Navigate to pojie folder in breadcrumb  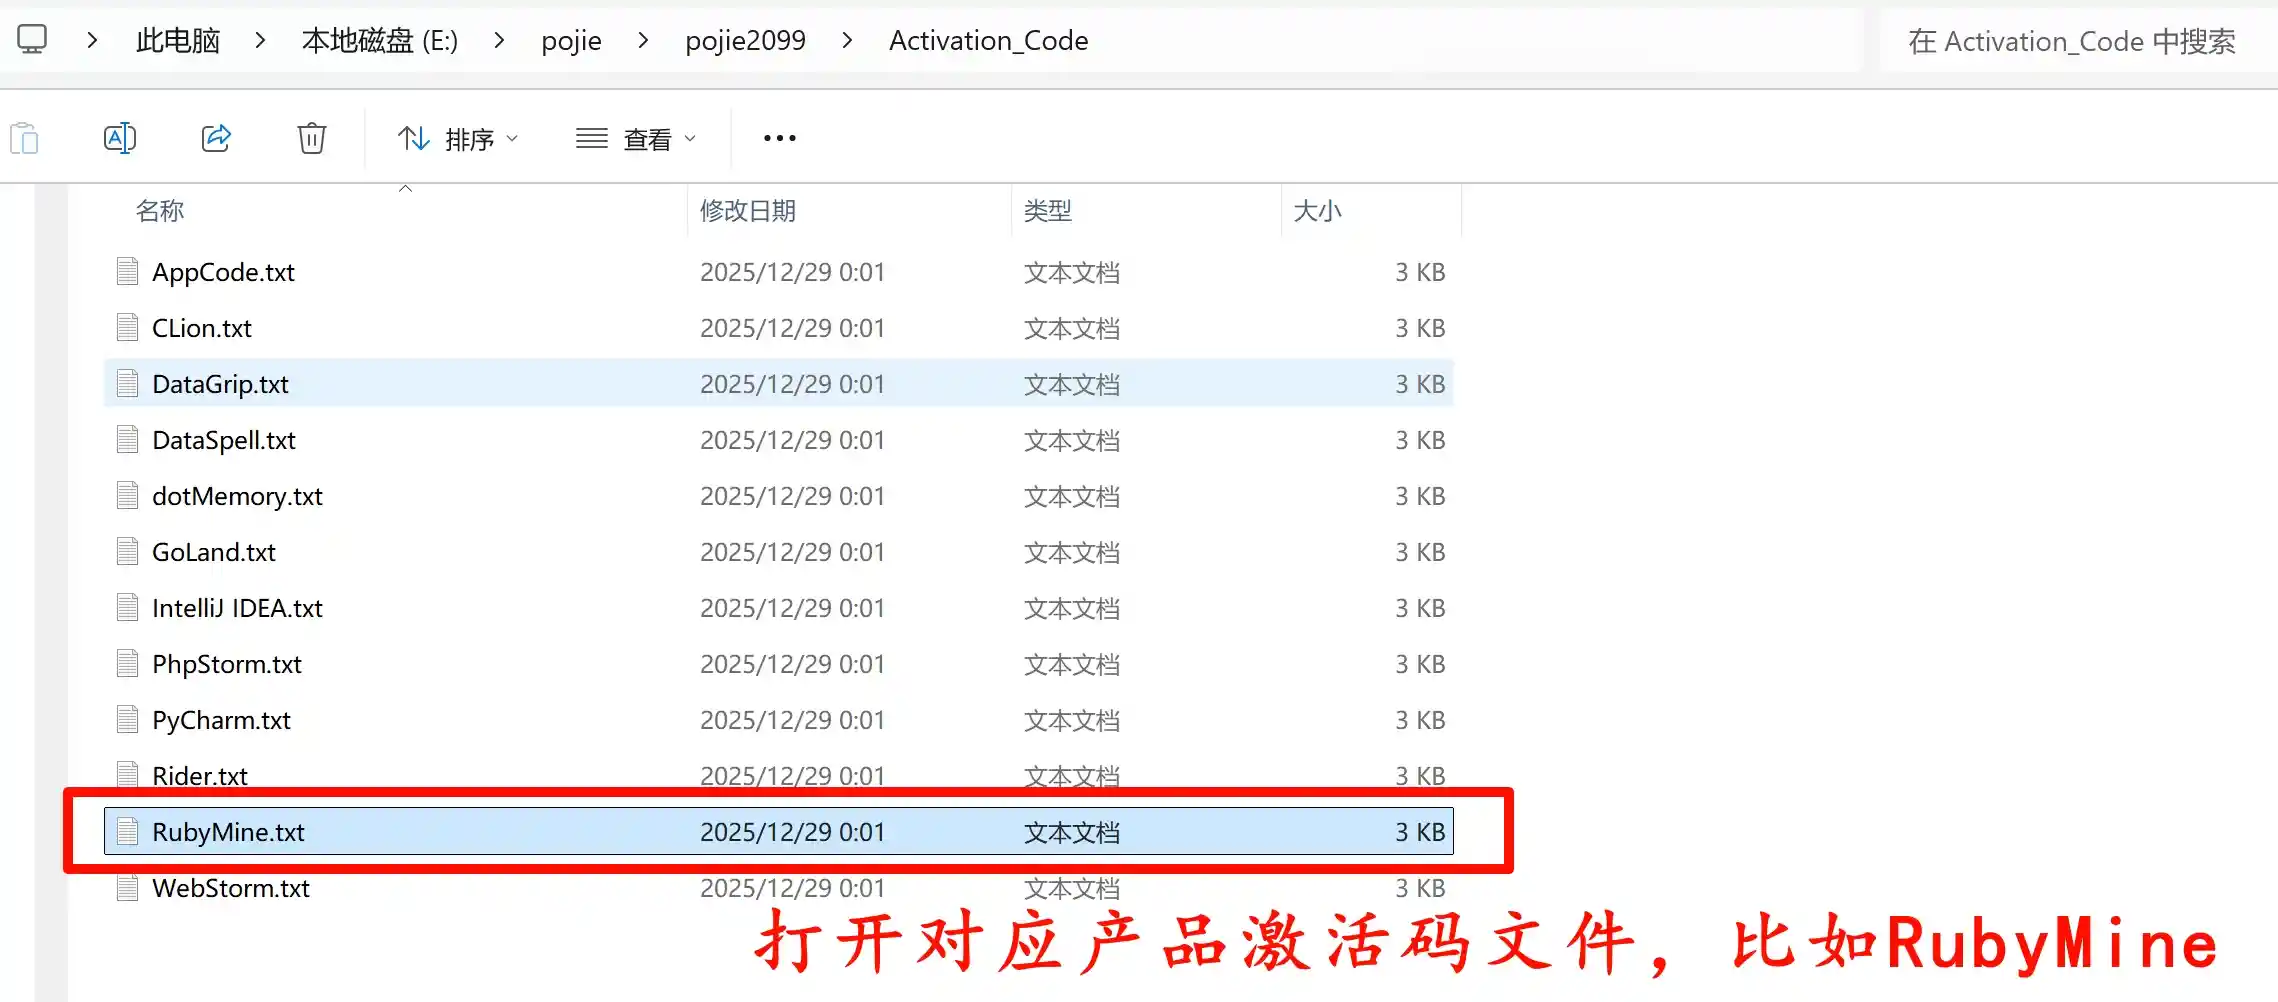[x=571, y=40]
